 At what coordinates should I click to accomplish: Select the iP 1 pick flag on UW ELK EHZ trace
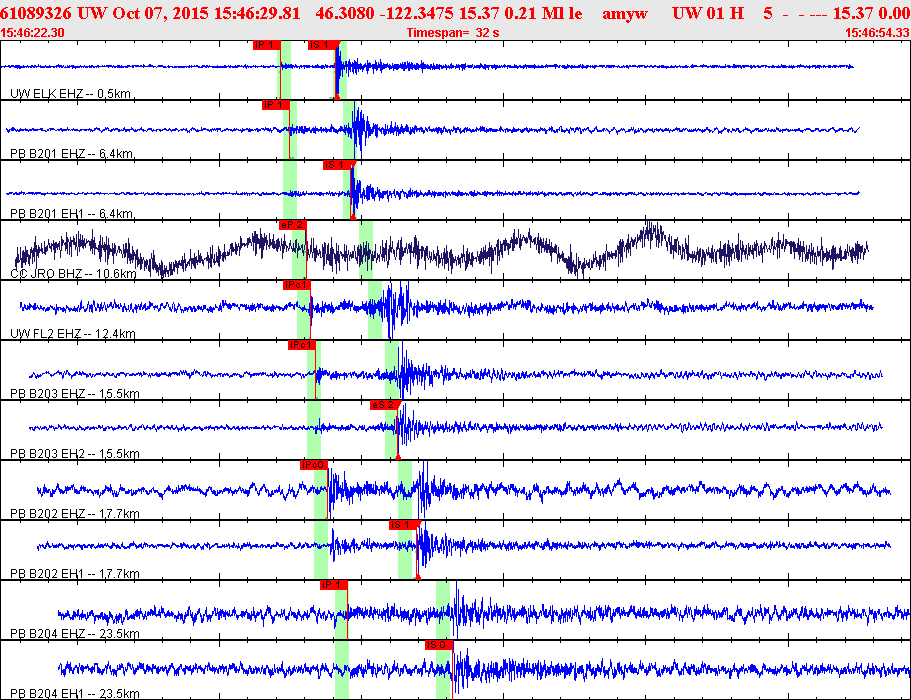point(267,45)
